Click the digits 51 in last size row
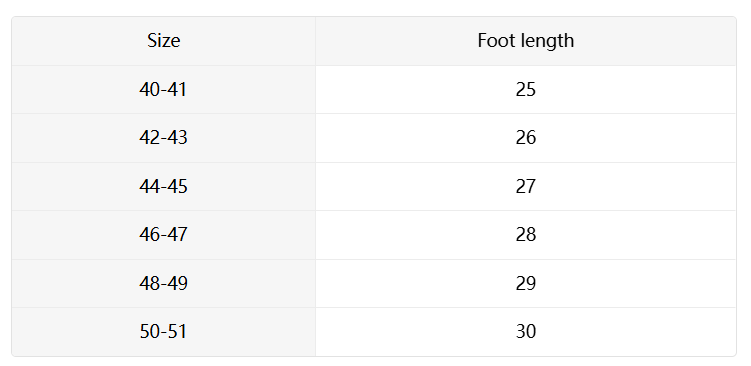 (177, 332)
